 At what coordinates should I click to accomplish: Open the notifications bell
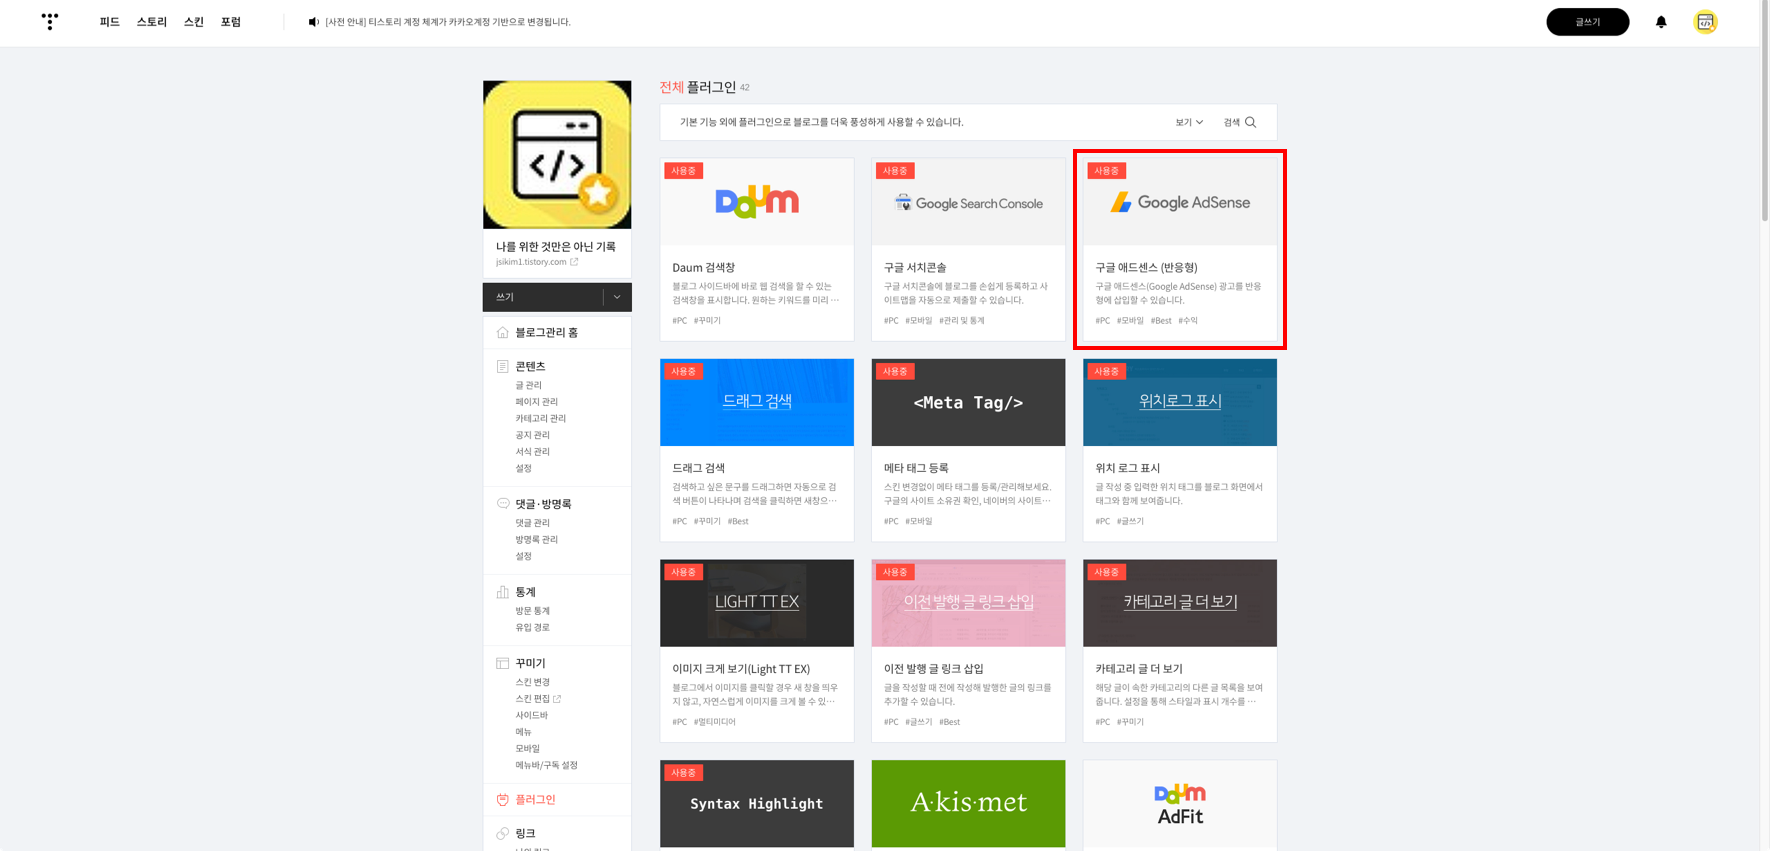click(x=1661, y=22)
